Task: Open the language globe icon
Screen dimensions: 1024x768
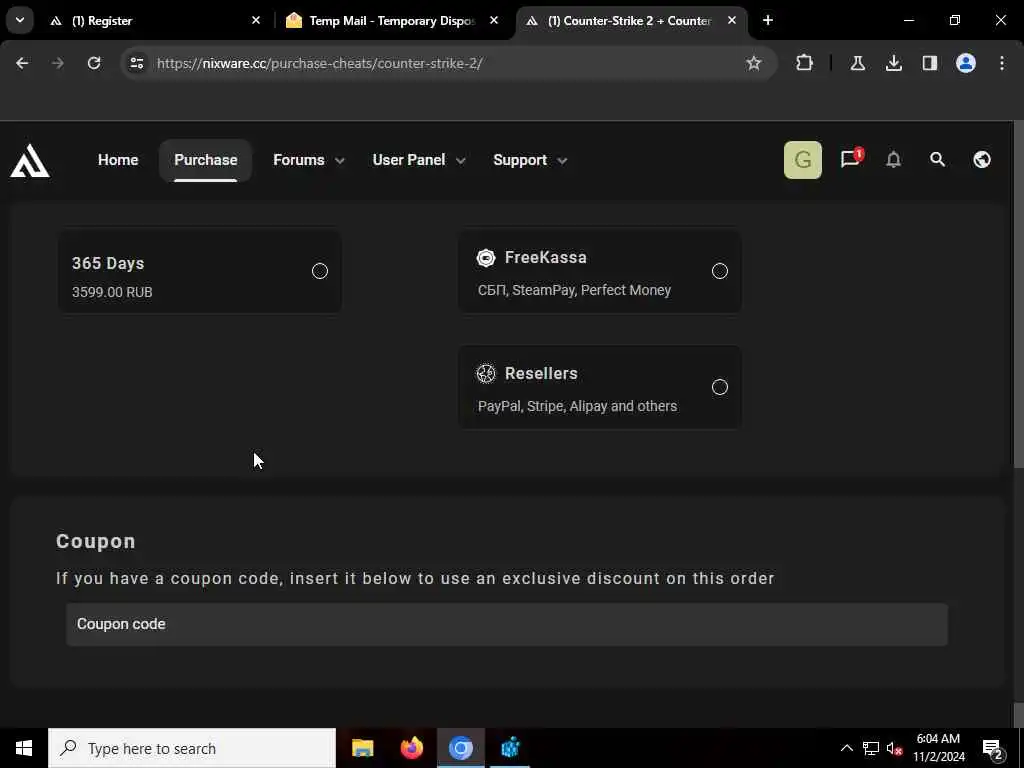Action: 982,159
